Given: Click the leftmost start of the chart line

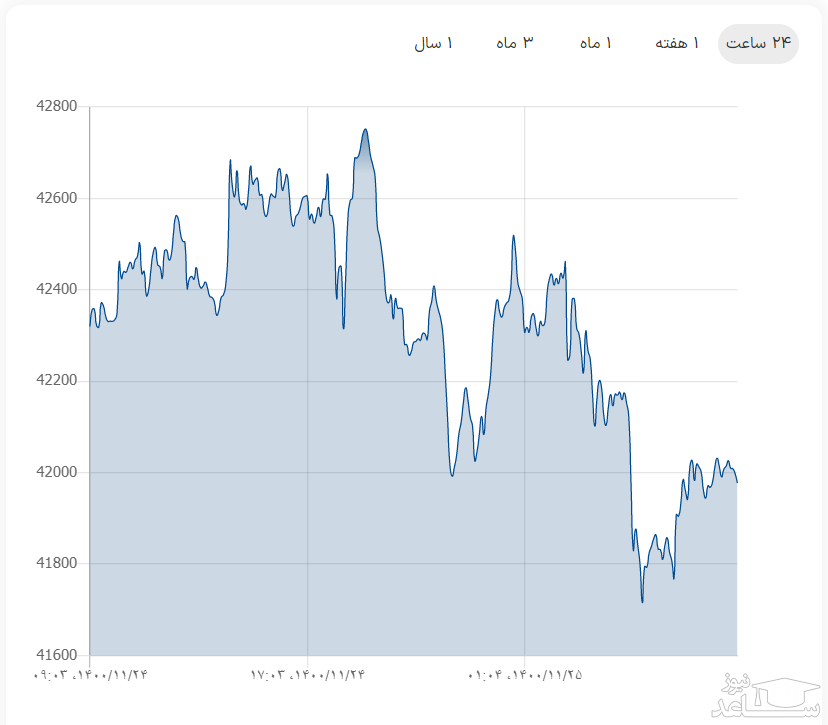Looking at the screenshot, I should point(90,324).
